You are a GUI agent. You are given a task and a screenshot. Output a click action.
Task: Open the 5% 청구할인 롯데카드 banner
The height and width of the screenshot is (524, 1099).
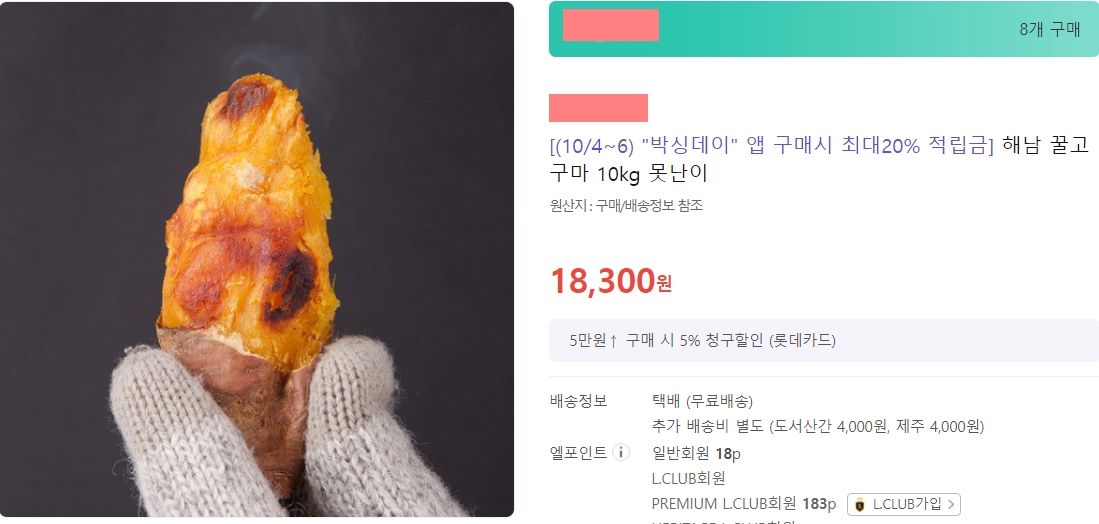824,340
